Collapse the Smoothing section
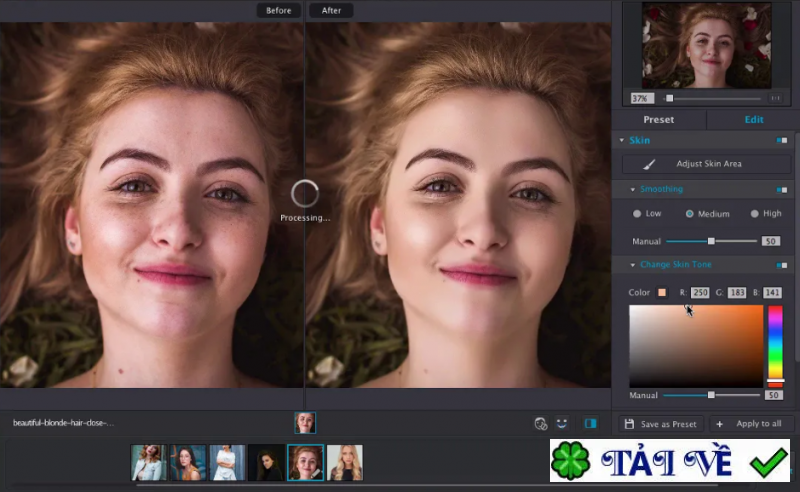This screenshot has height=492, width=800. coord(632,189)
